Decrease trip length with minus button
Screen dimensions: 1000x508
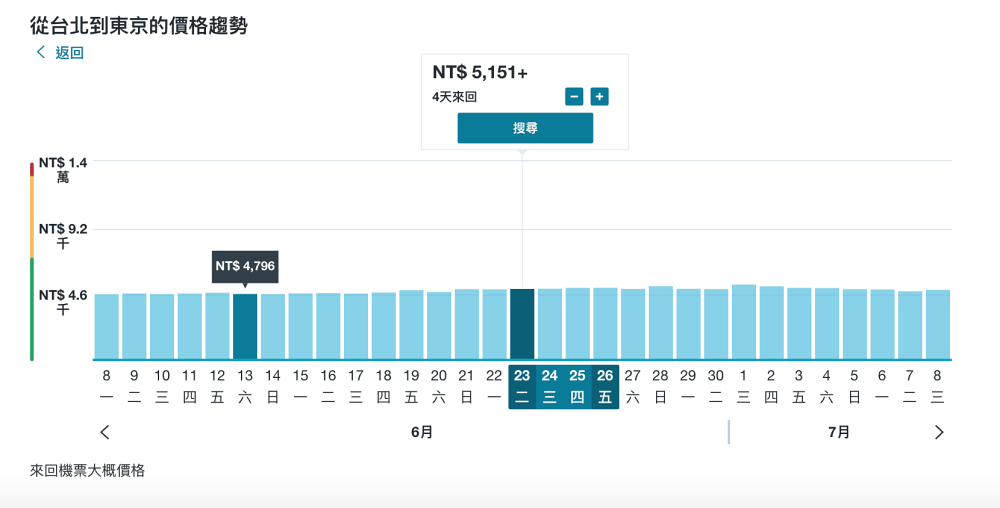[x=574, y=97]
